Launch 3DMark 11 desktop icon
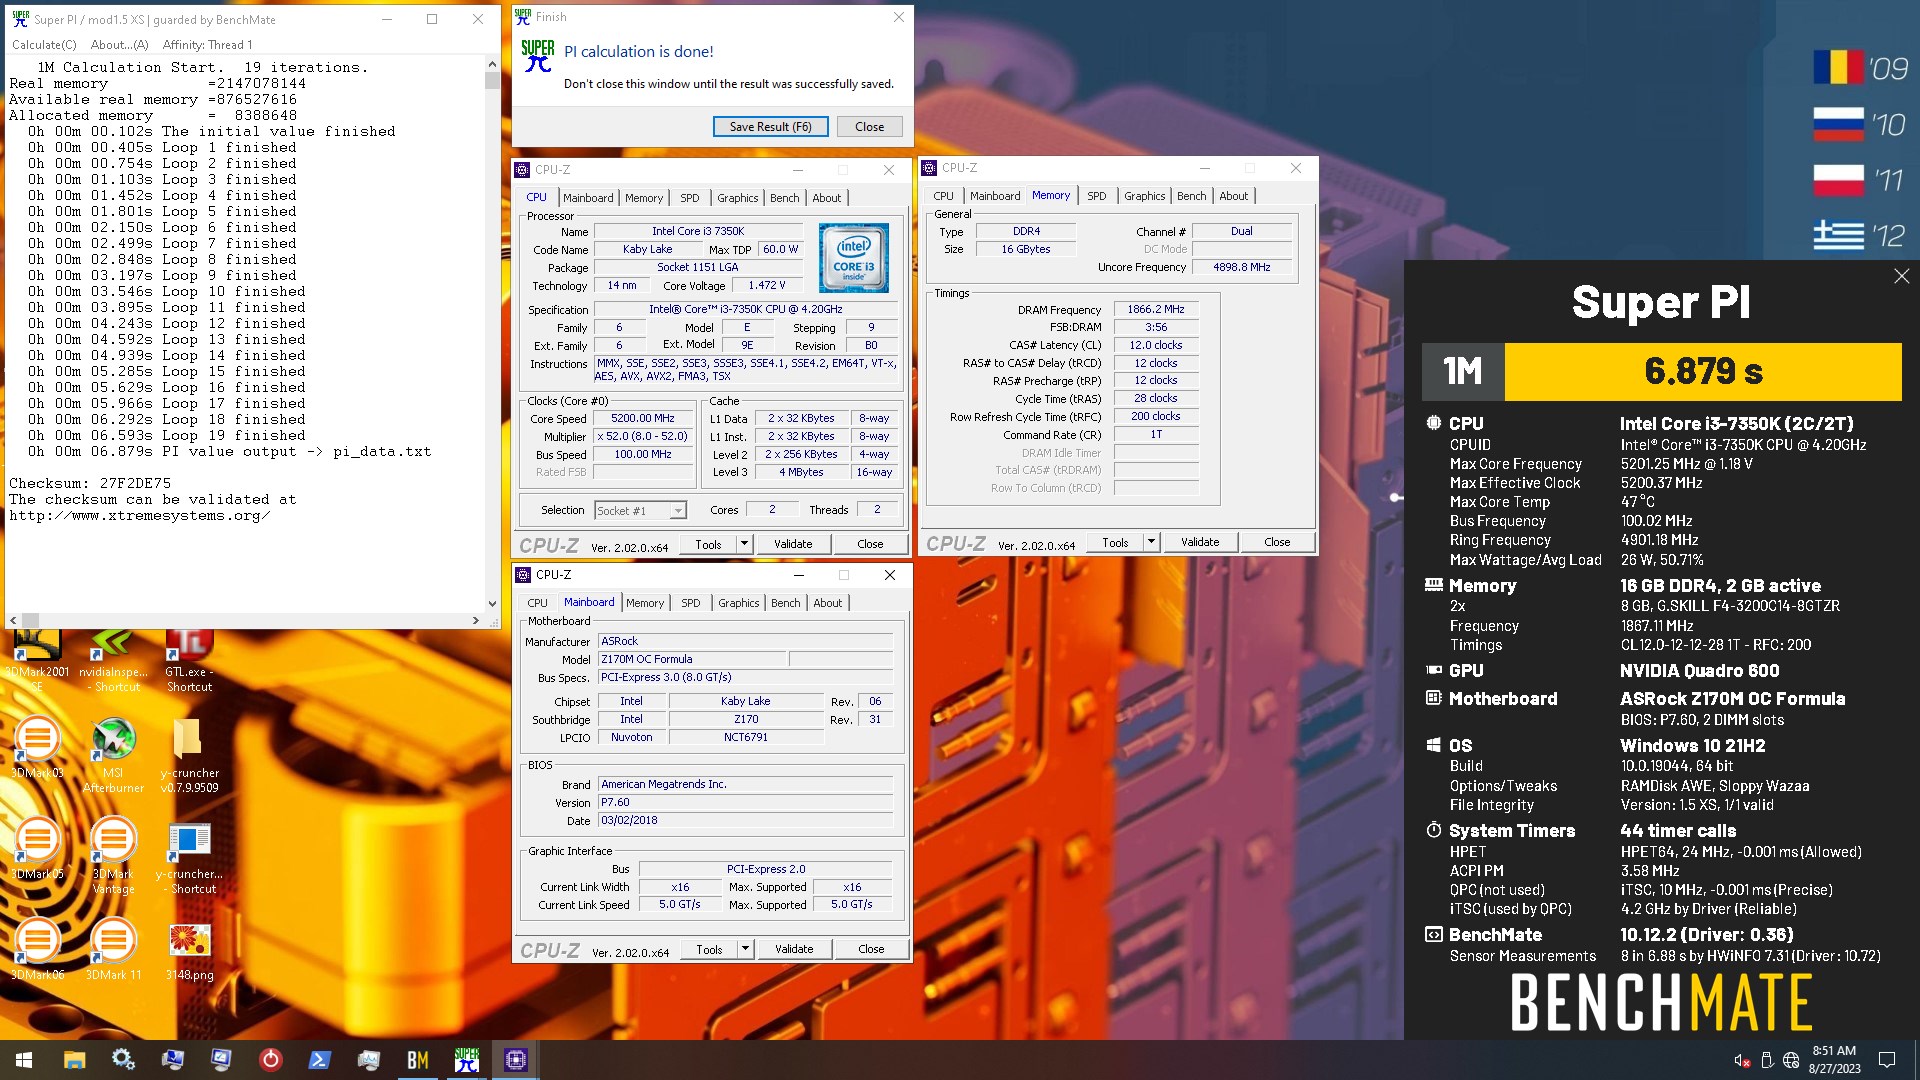Screen dimensions: 1920x1080 (113, 950)
